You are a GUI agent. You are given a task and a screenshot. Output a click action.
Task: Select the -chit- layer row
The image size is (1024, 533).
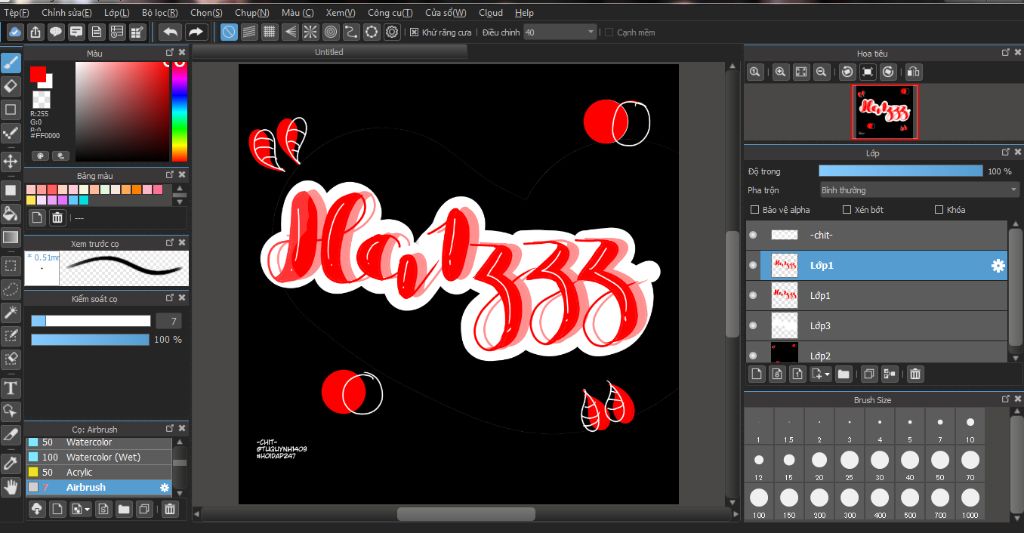[876, 235]
